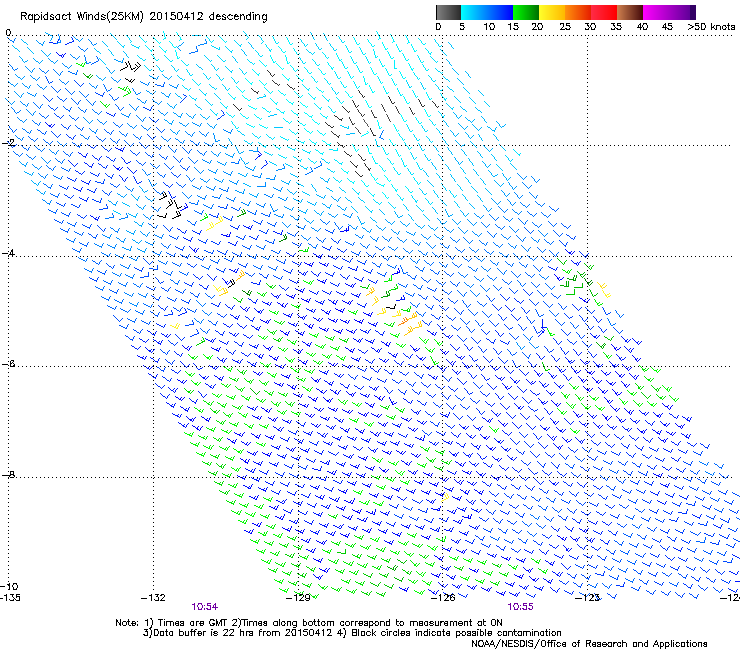The height and width of the screenshot is (650, 740).
Task: Click the legend label '35'
Action: click(616, 27)
